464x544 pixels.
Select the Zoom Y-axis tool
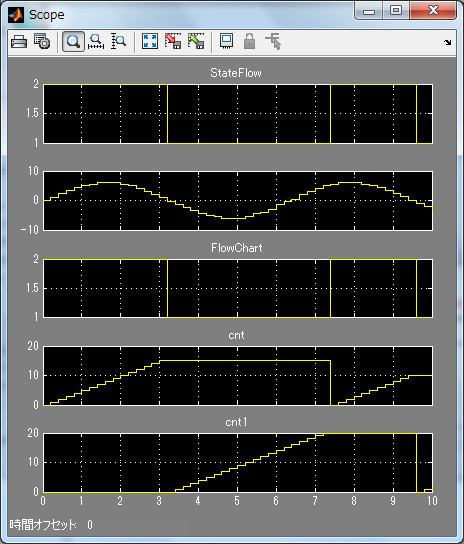pyautogui.click(x=119, y=42)
